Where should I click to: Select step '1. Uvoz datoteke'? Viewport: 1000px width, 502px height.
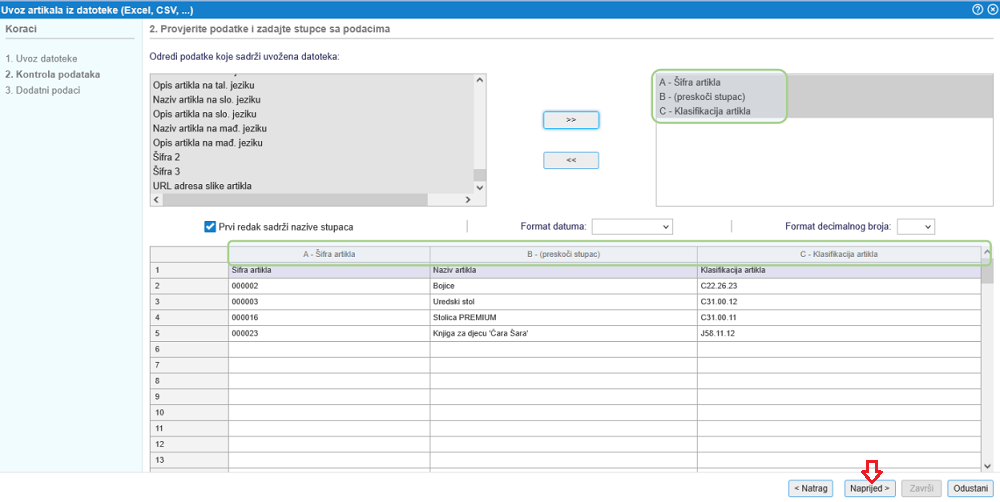41,59
